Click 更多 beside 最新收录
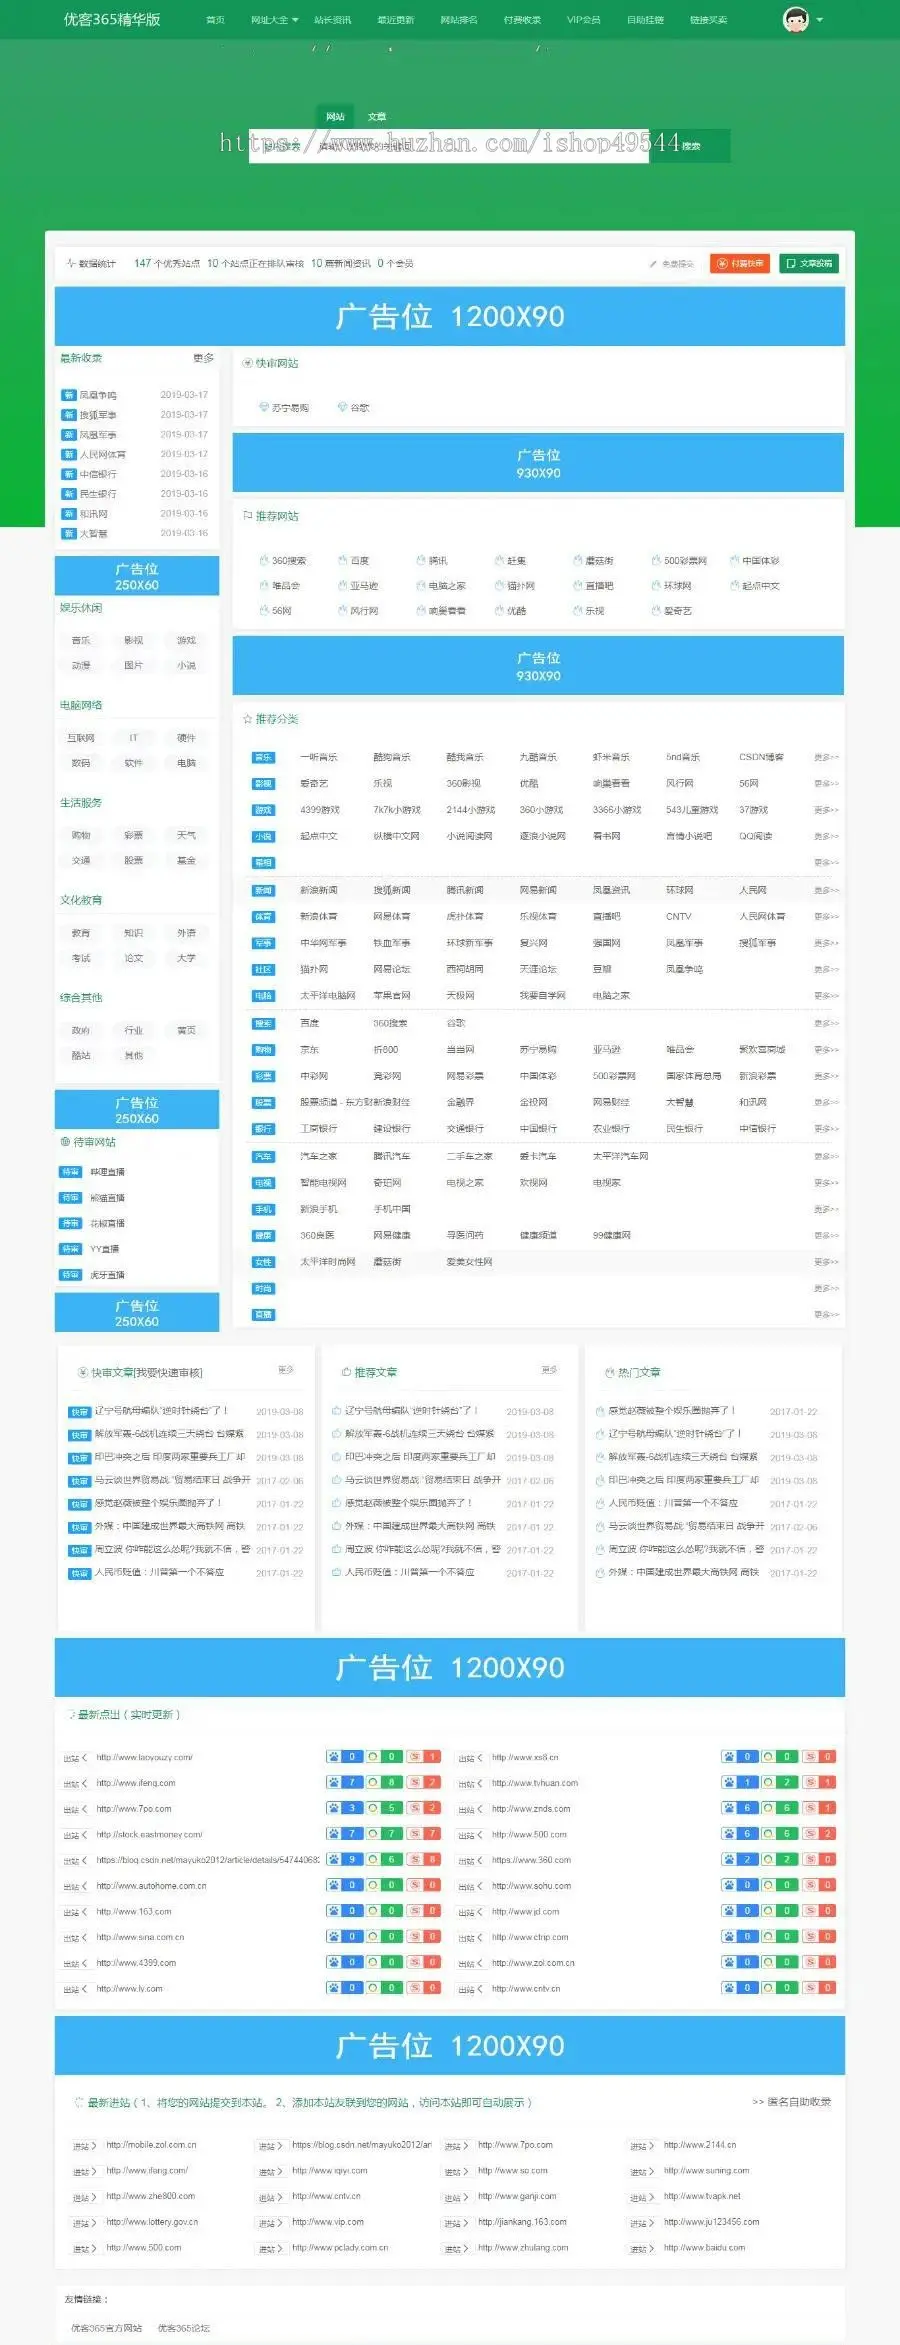 [x=203, y=358]
